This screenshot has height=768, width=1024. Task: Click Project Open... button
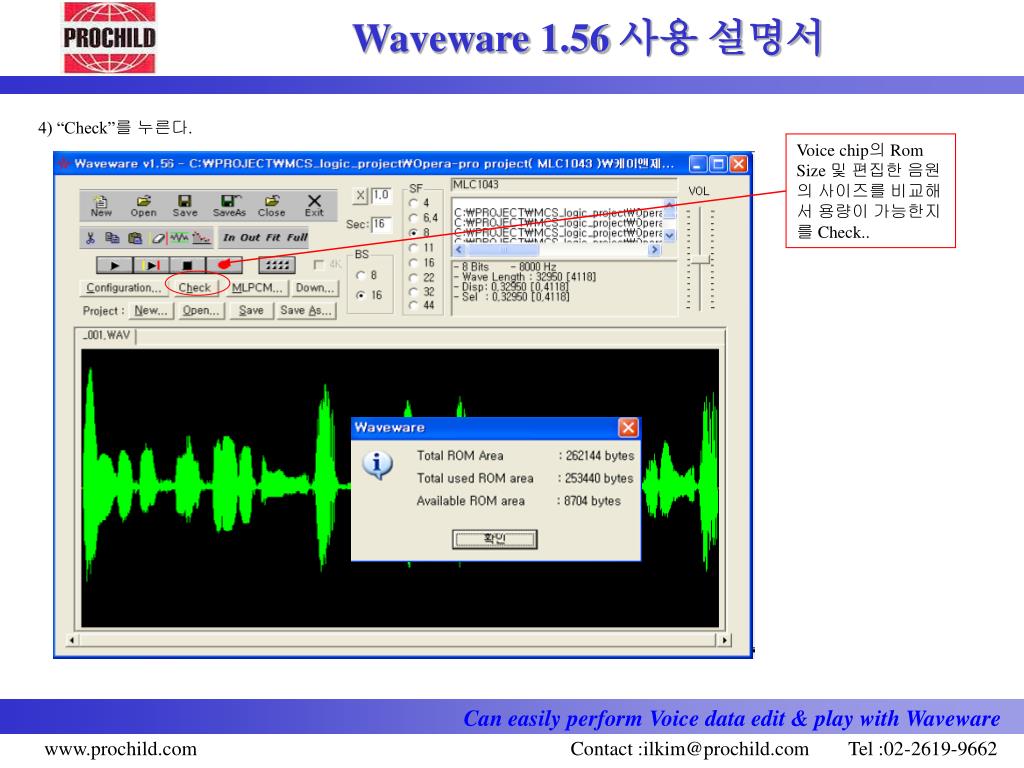(x=200, y=311)
